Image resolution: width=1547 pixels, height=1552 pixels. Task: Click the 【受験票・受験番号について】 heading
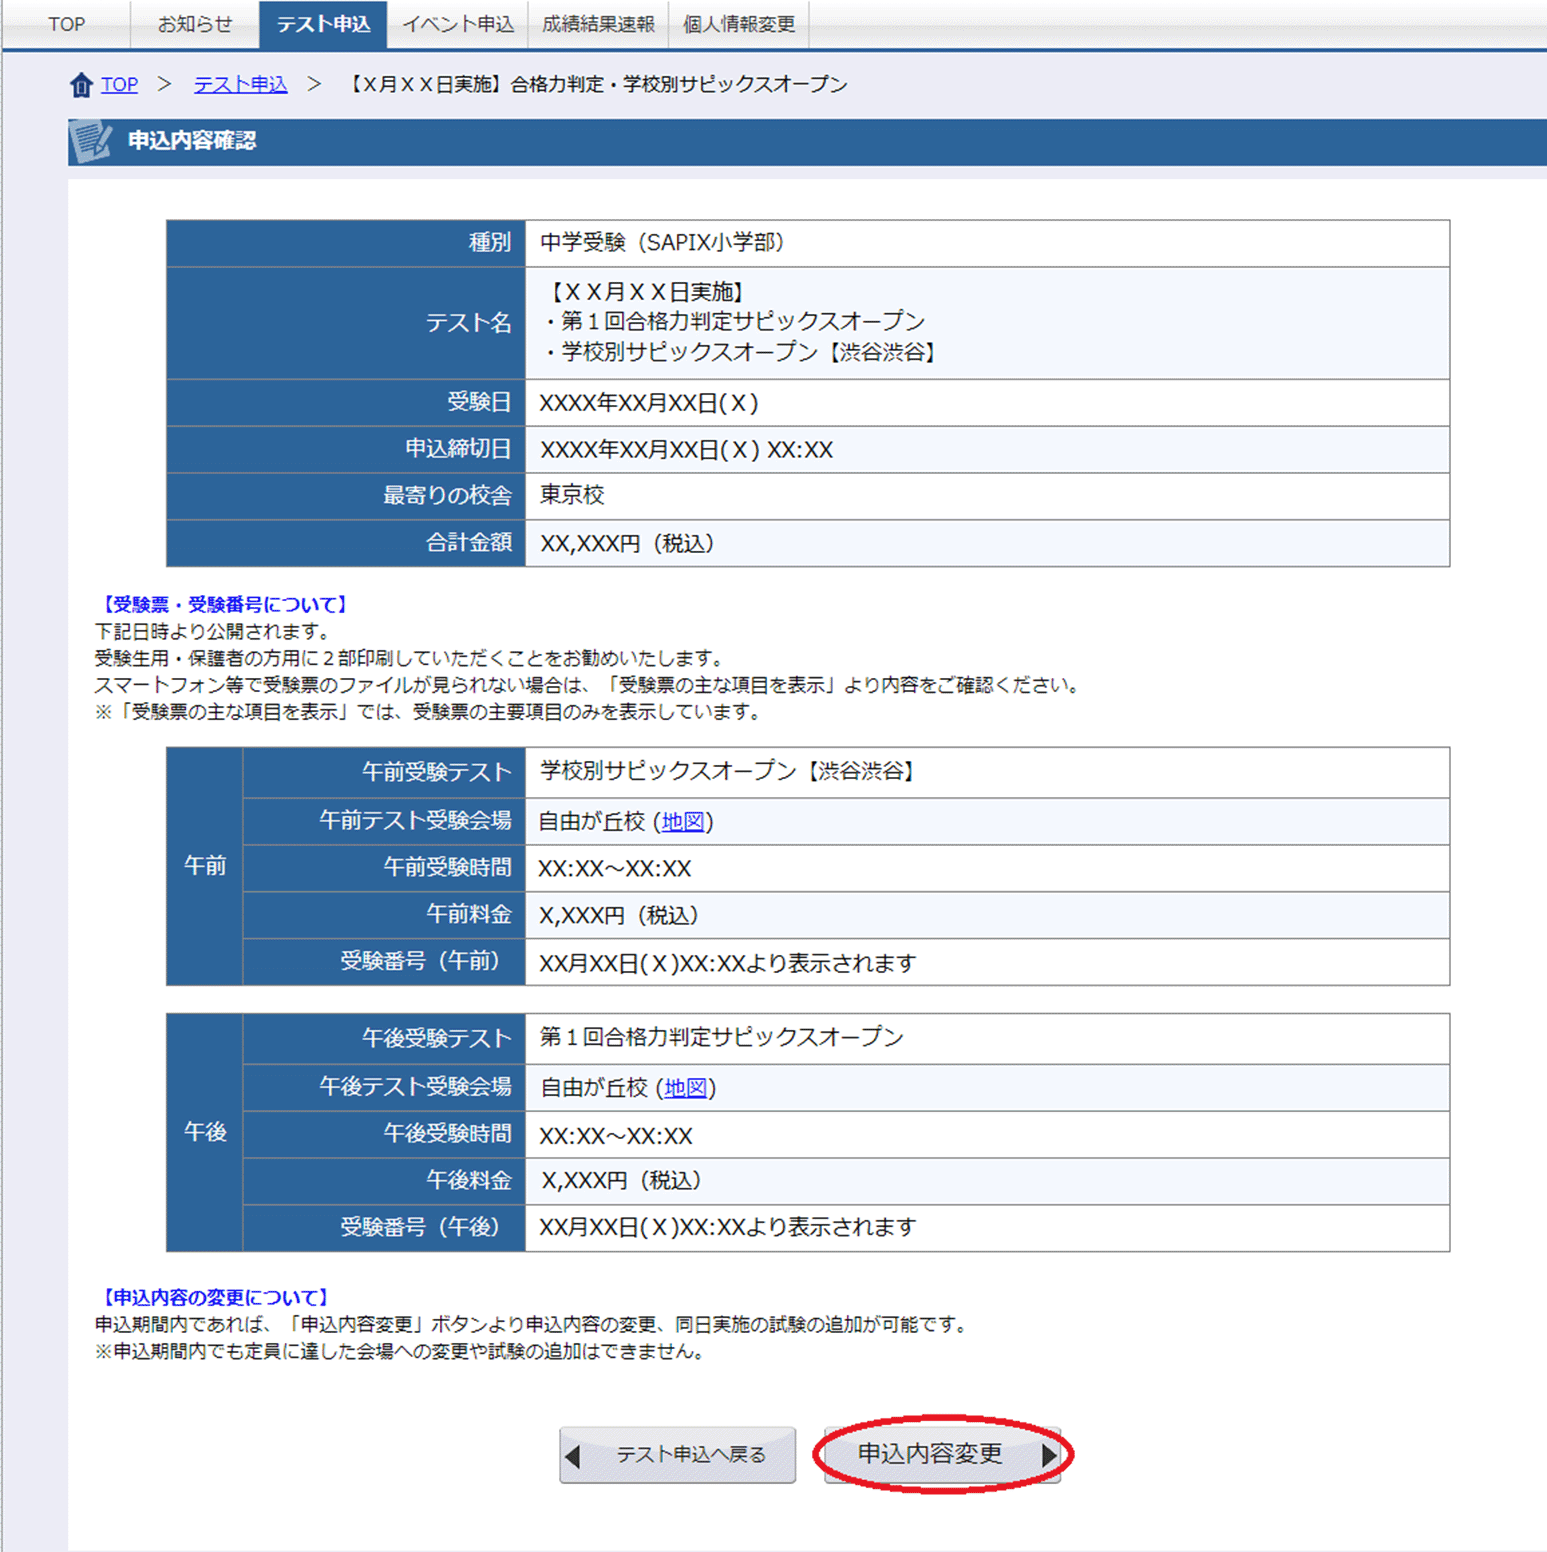pyautogui.click(x=224, y=604)
